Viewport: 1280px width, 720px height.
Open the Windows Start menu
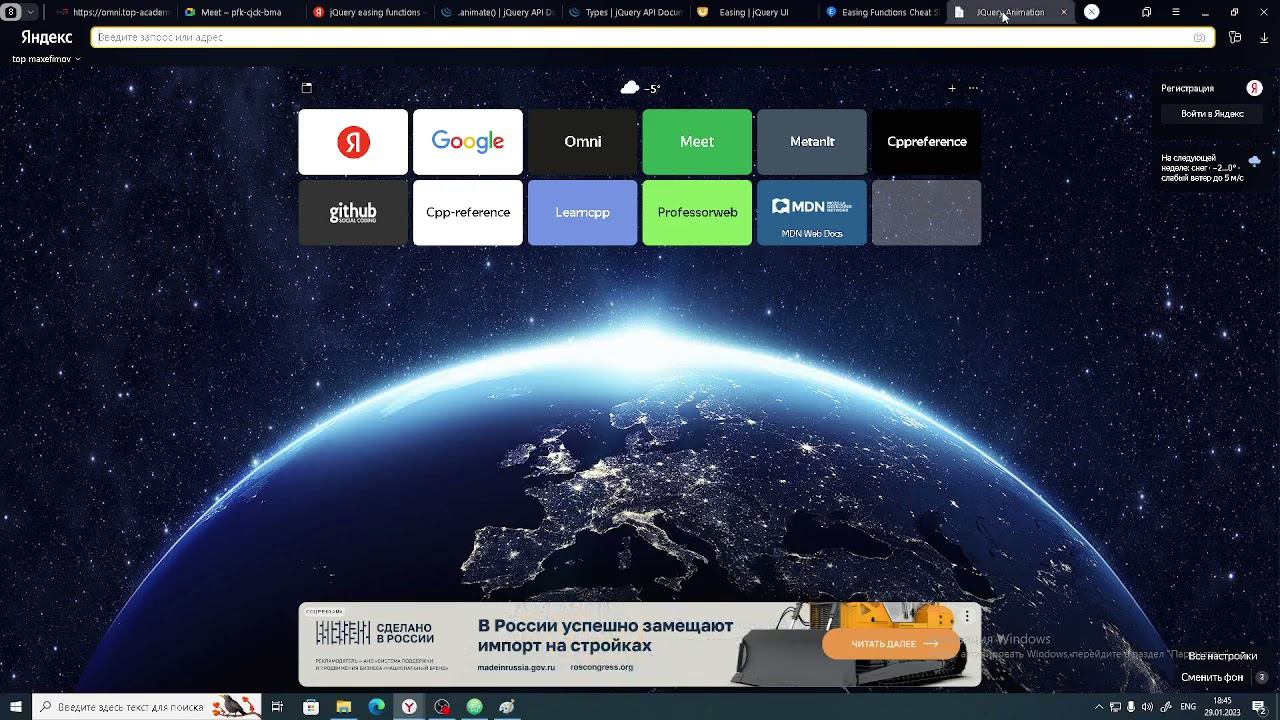[x=16, y=707]
